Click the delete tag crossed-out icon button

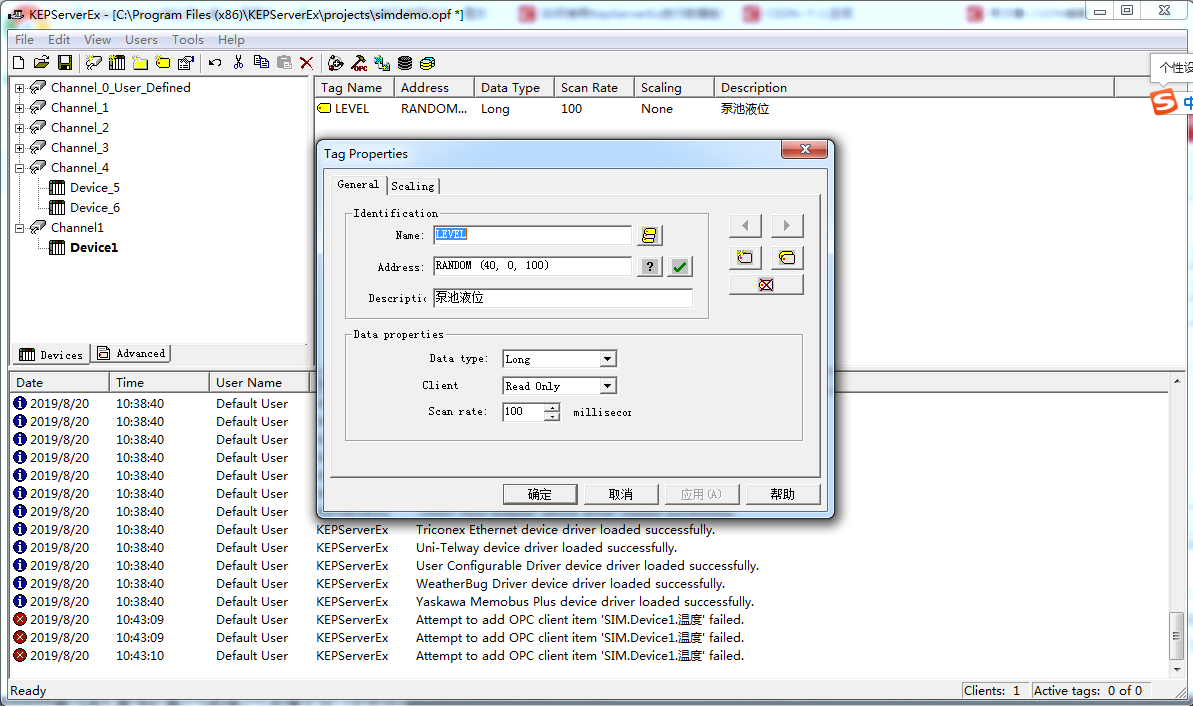pos(766,285)
